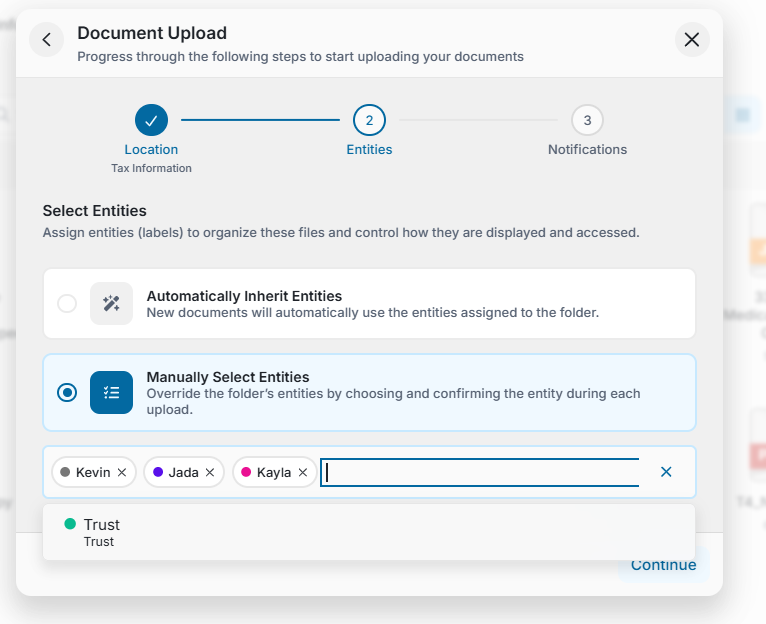Click the Tax Information sublabel
This screenshot has height=624, width=766.
(x=151, y=168)
